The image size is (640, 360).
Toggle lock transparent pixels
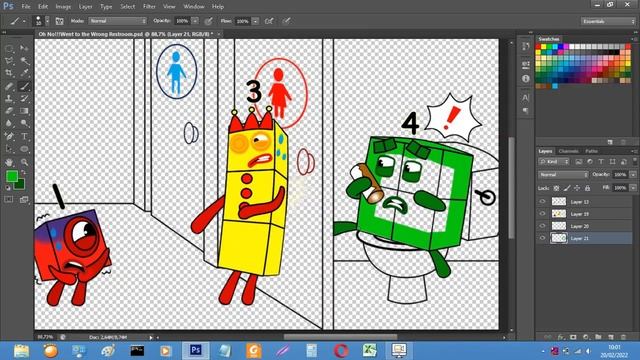click(x=556, y=188)
